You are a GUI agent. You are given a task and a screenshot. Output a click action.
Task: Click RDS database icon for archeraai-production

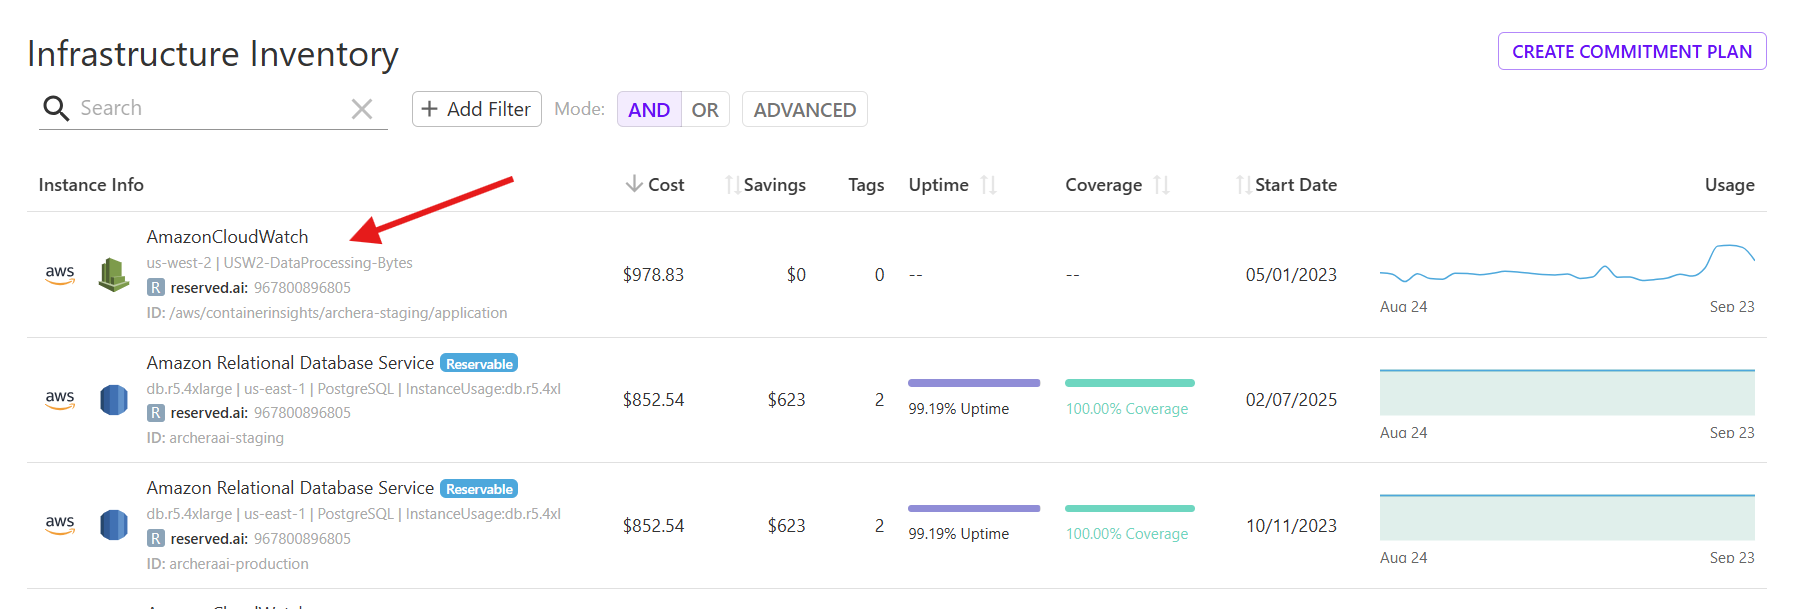tap(114, 525)
